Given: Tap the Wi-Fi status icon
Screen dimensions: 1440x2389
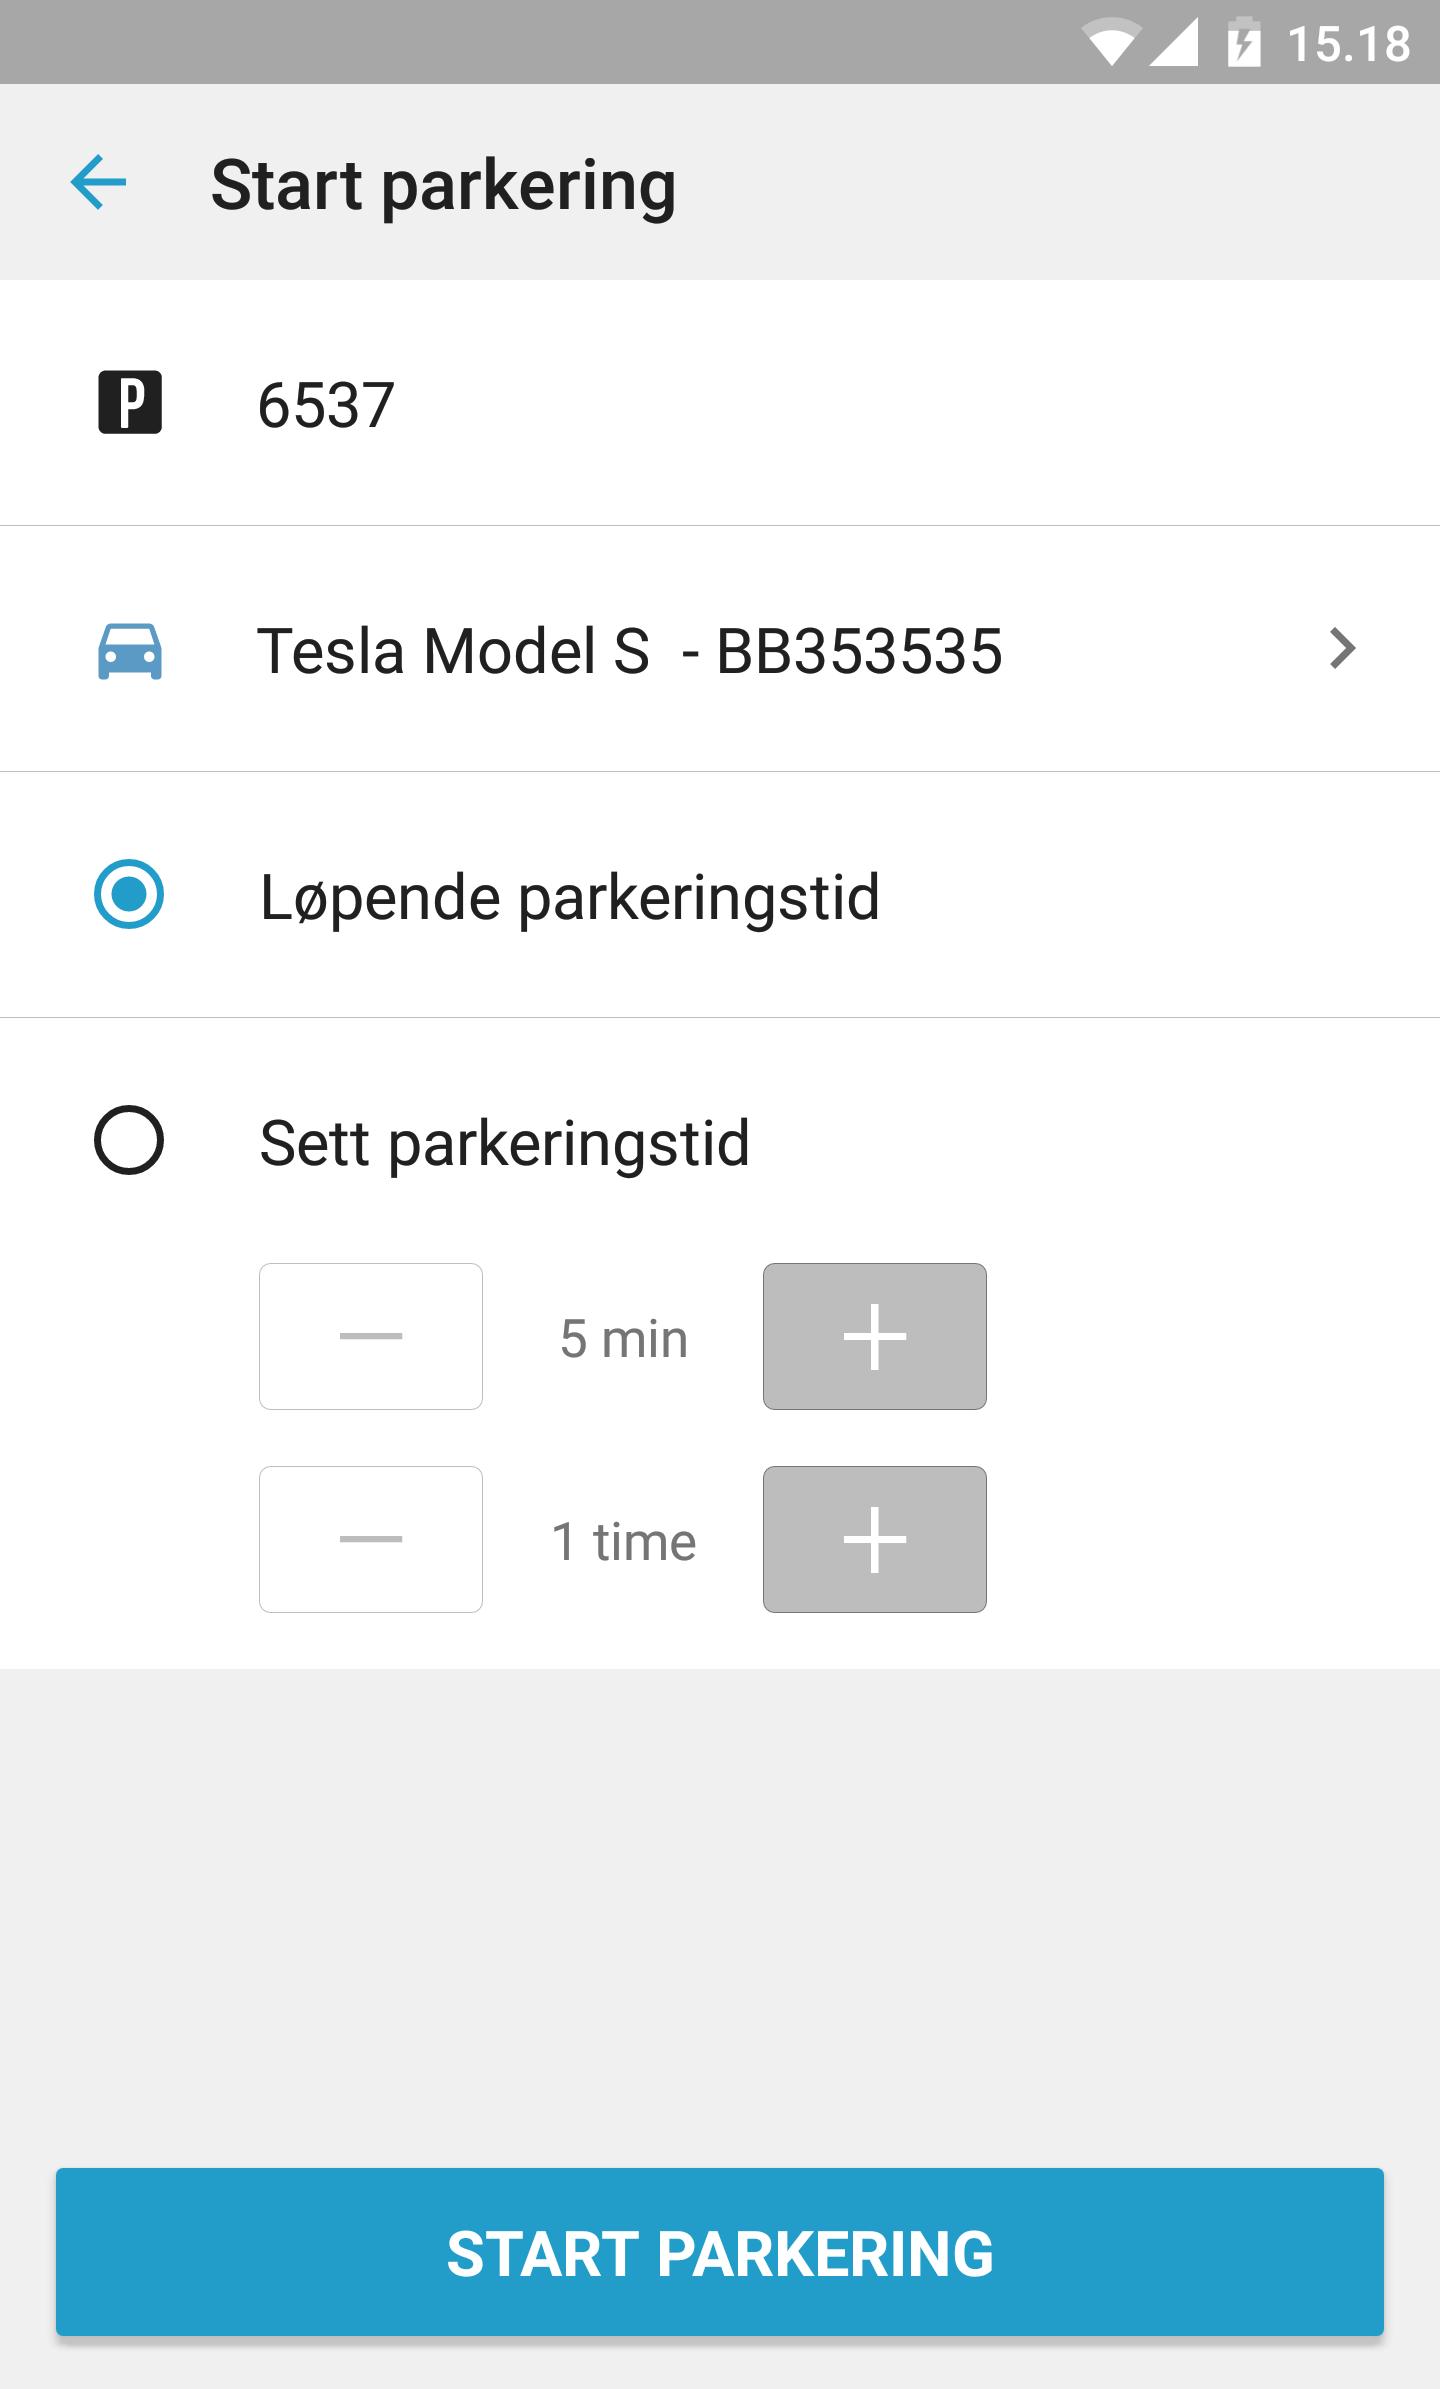Looking at the screenshot, I should pos(1111,44).
